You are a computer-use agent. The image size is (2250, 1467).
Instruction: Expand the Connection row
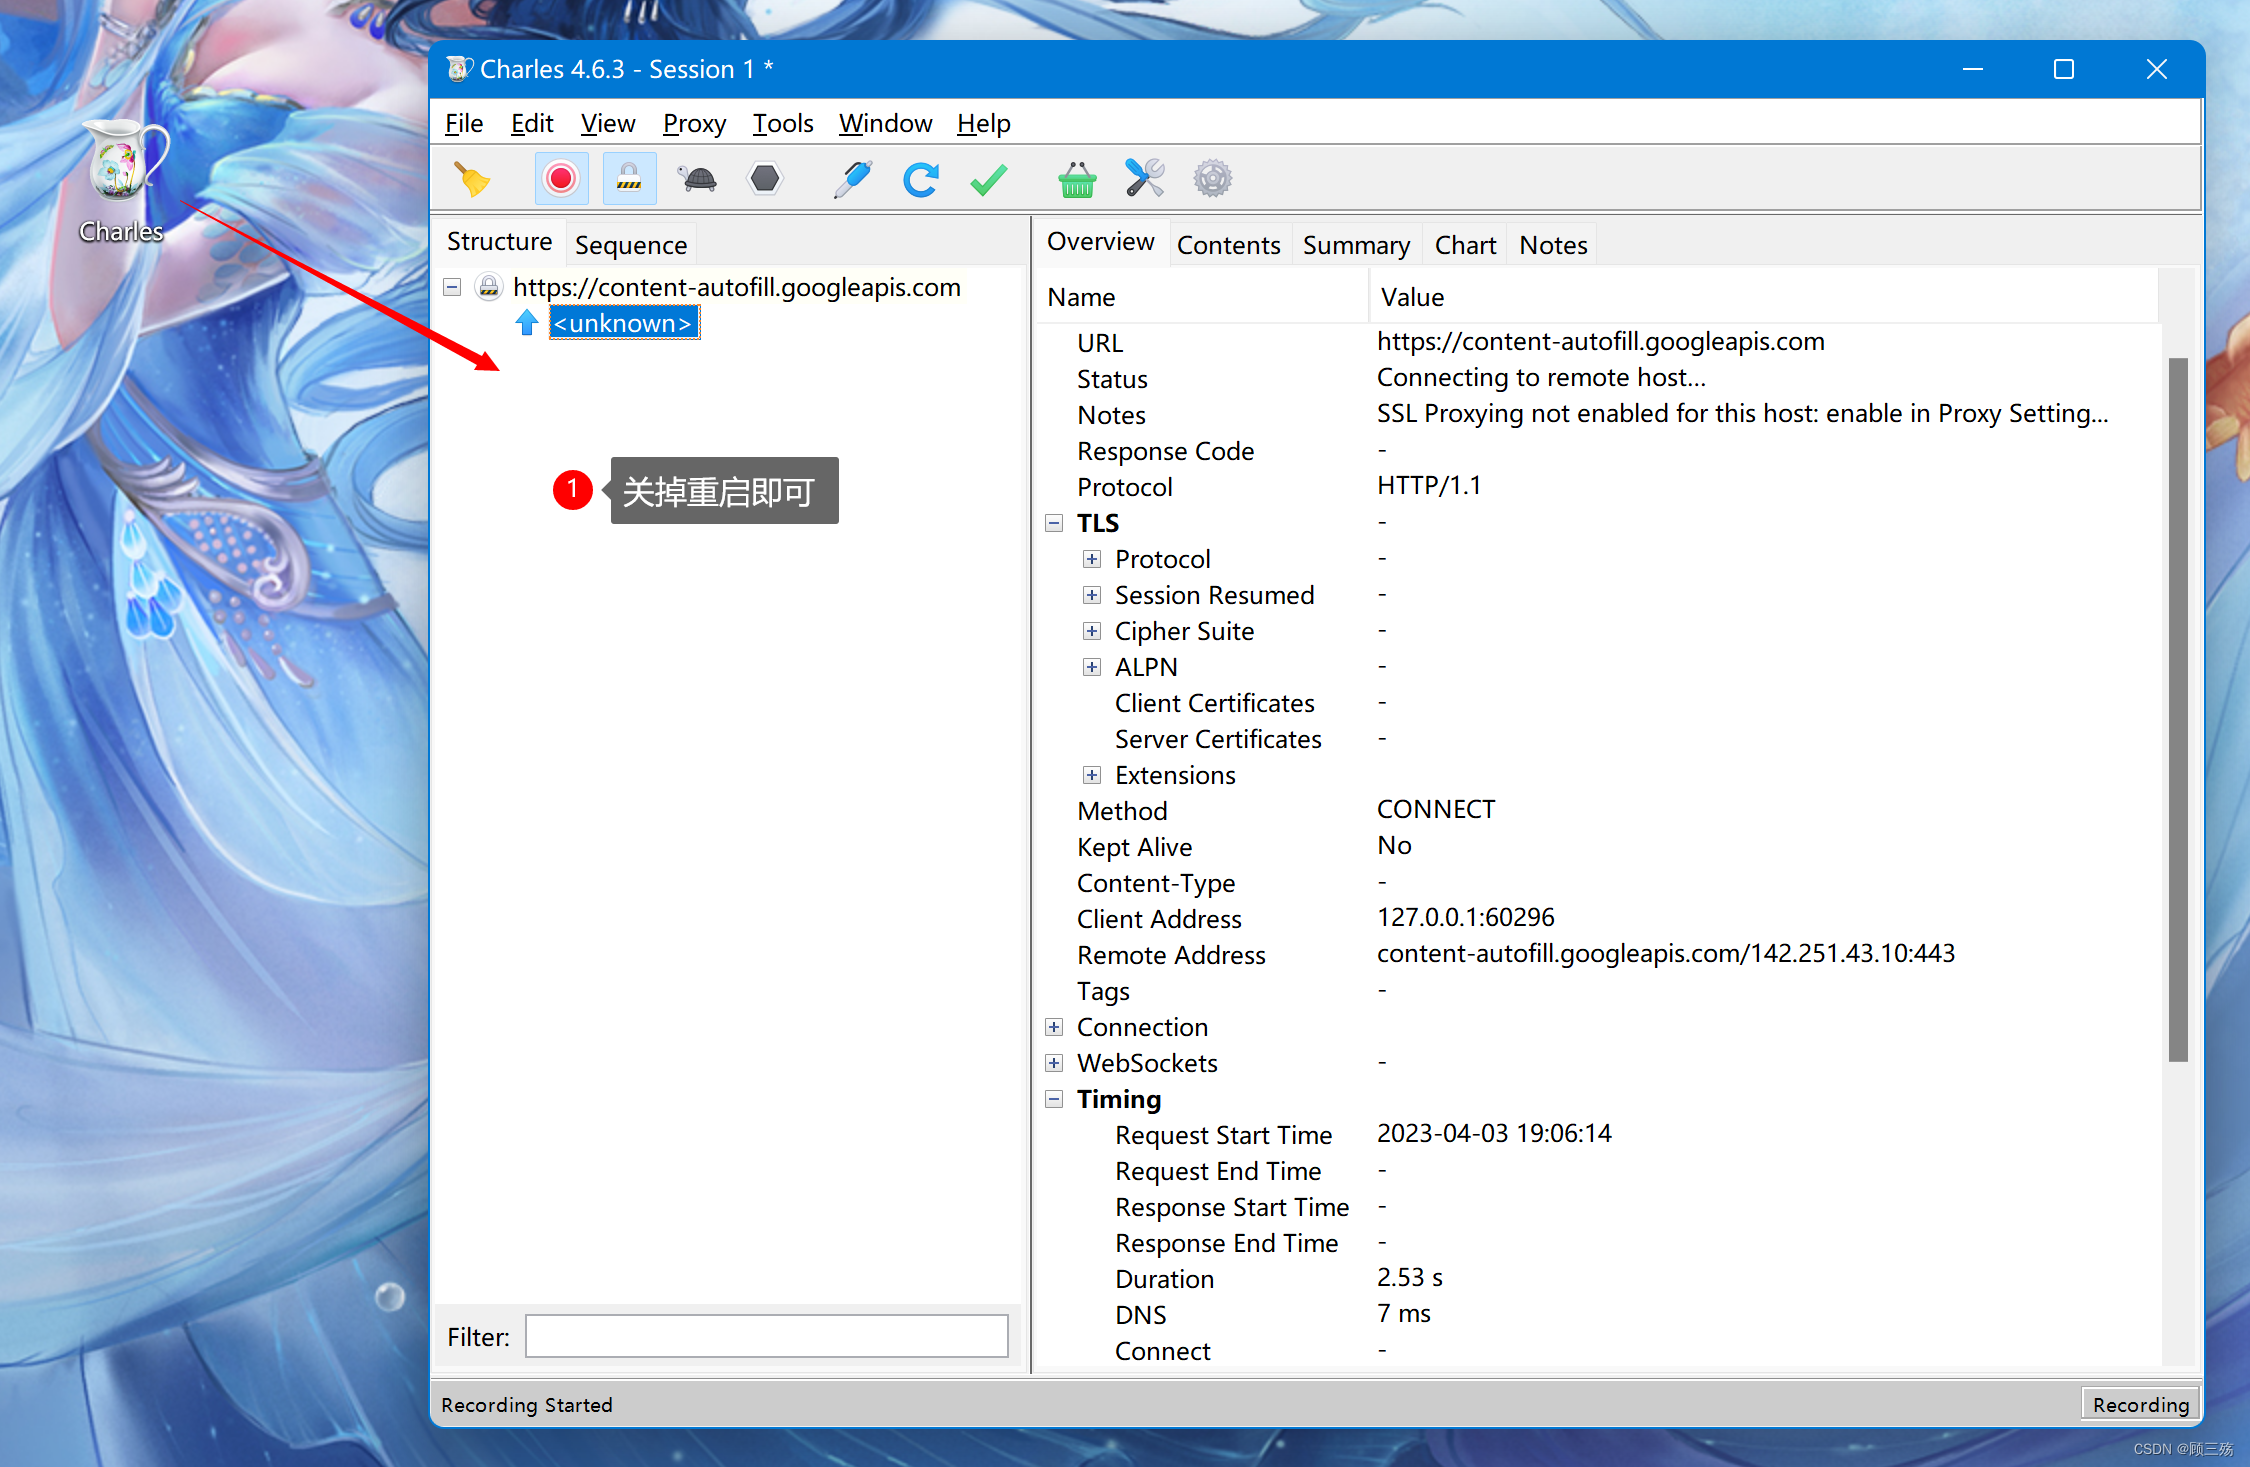click(1054, 1027)
